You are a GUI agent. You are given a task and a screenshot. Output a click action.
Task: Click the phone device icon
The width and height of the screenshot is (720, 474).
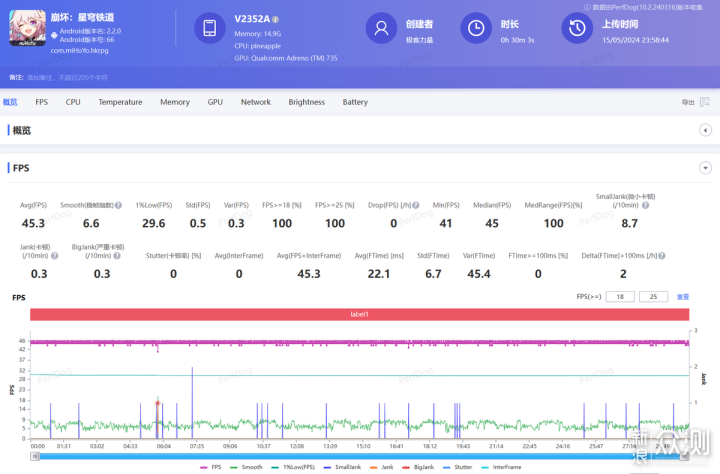click(x=211, y=29)
